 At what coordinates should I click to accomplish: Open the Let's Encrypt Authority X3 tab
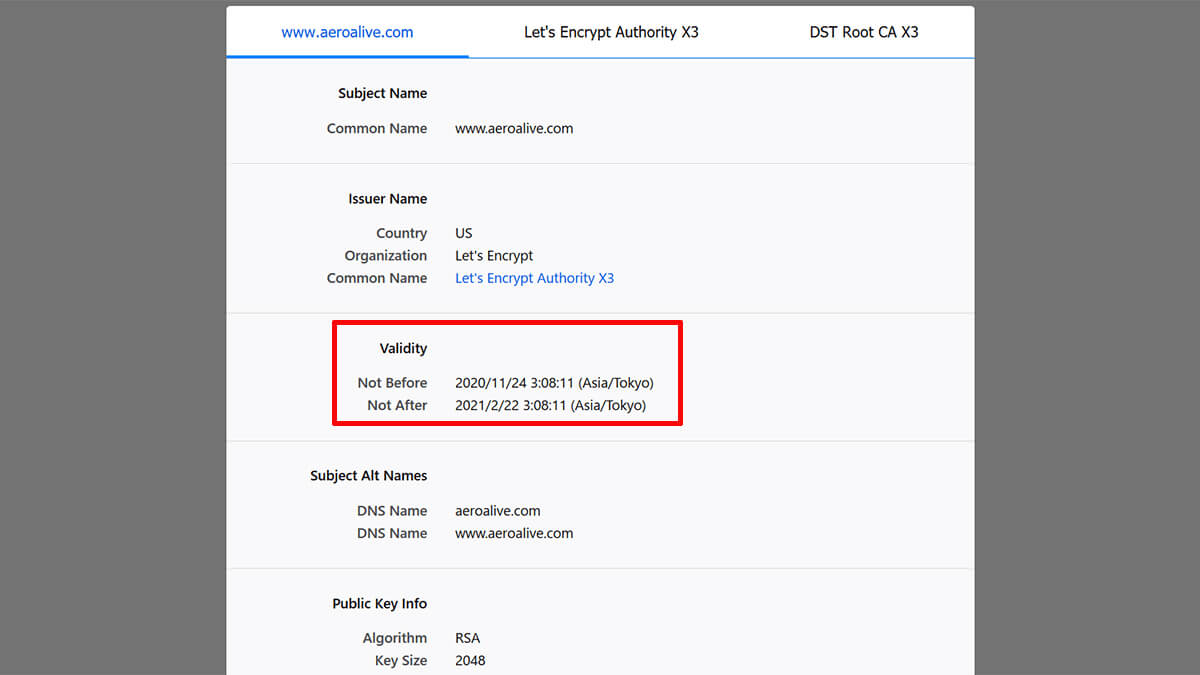click(x=611, y=32)
